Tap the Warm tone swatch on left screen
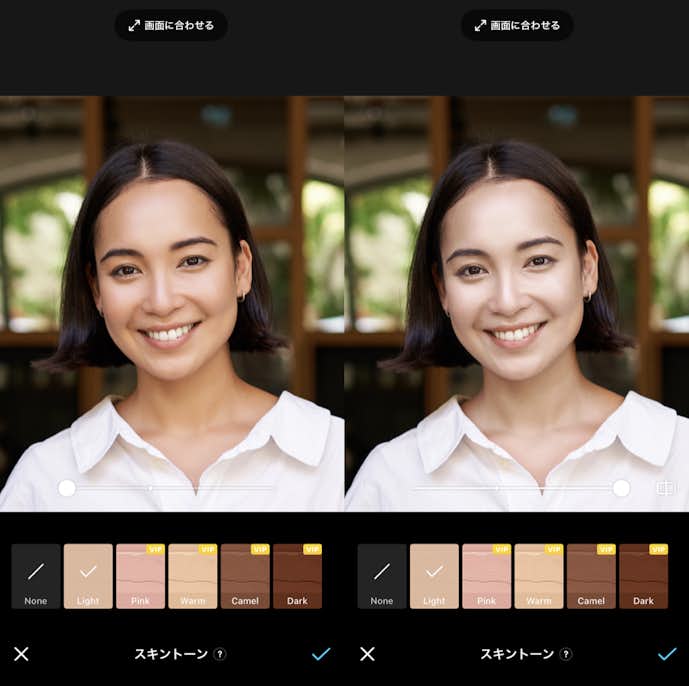The width and height of the screenshot is (689, 686). [x=192, y=577]
